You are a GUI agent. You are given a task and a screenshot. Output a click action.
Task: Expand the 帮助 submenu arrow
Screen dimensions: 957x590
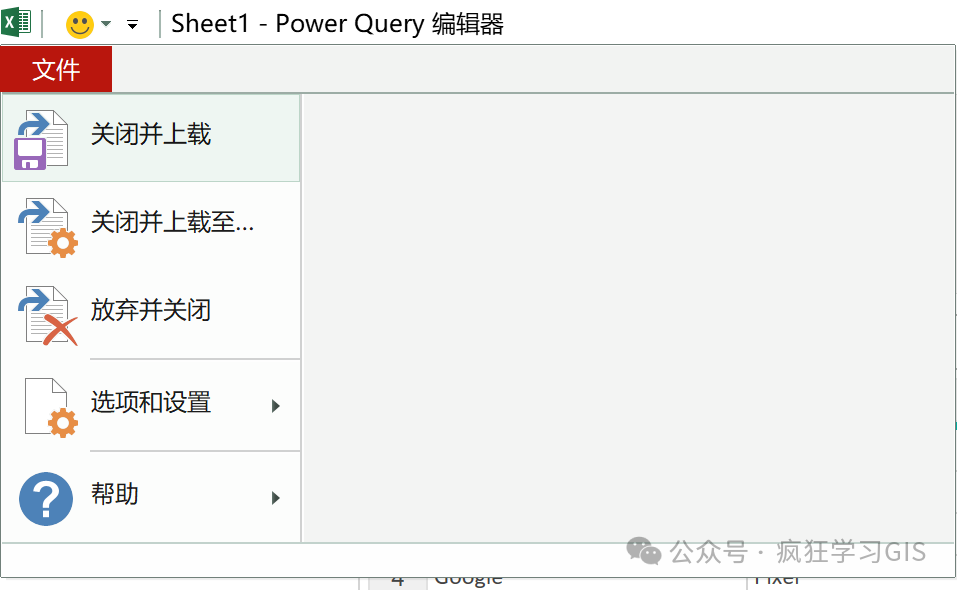pos(276,498)
